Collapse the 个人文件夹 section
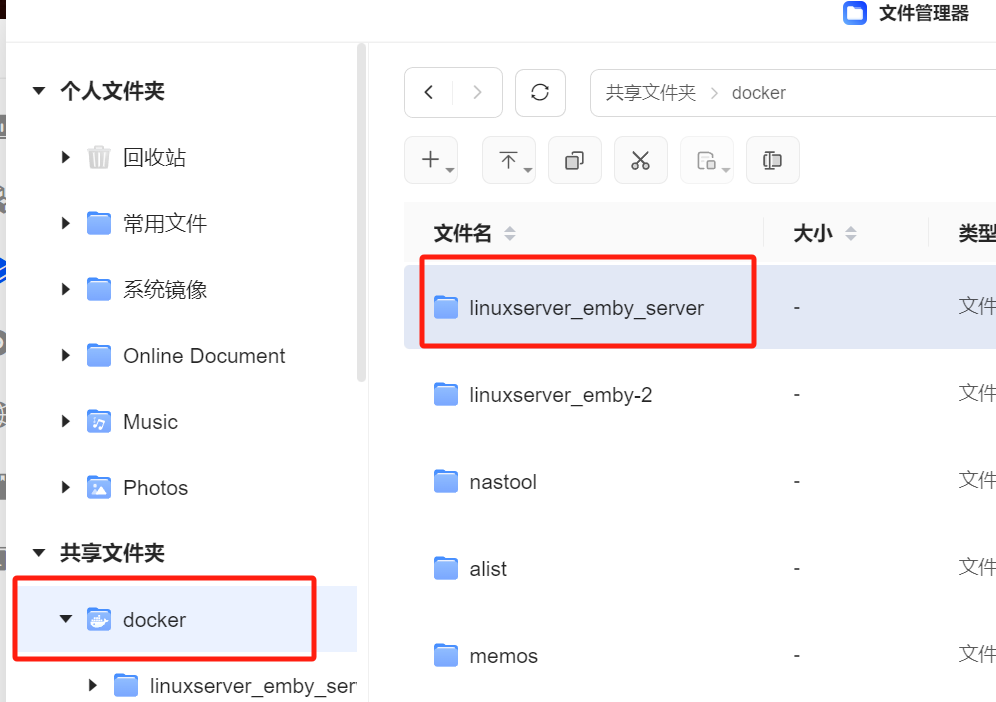 [x=39, y=91]
